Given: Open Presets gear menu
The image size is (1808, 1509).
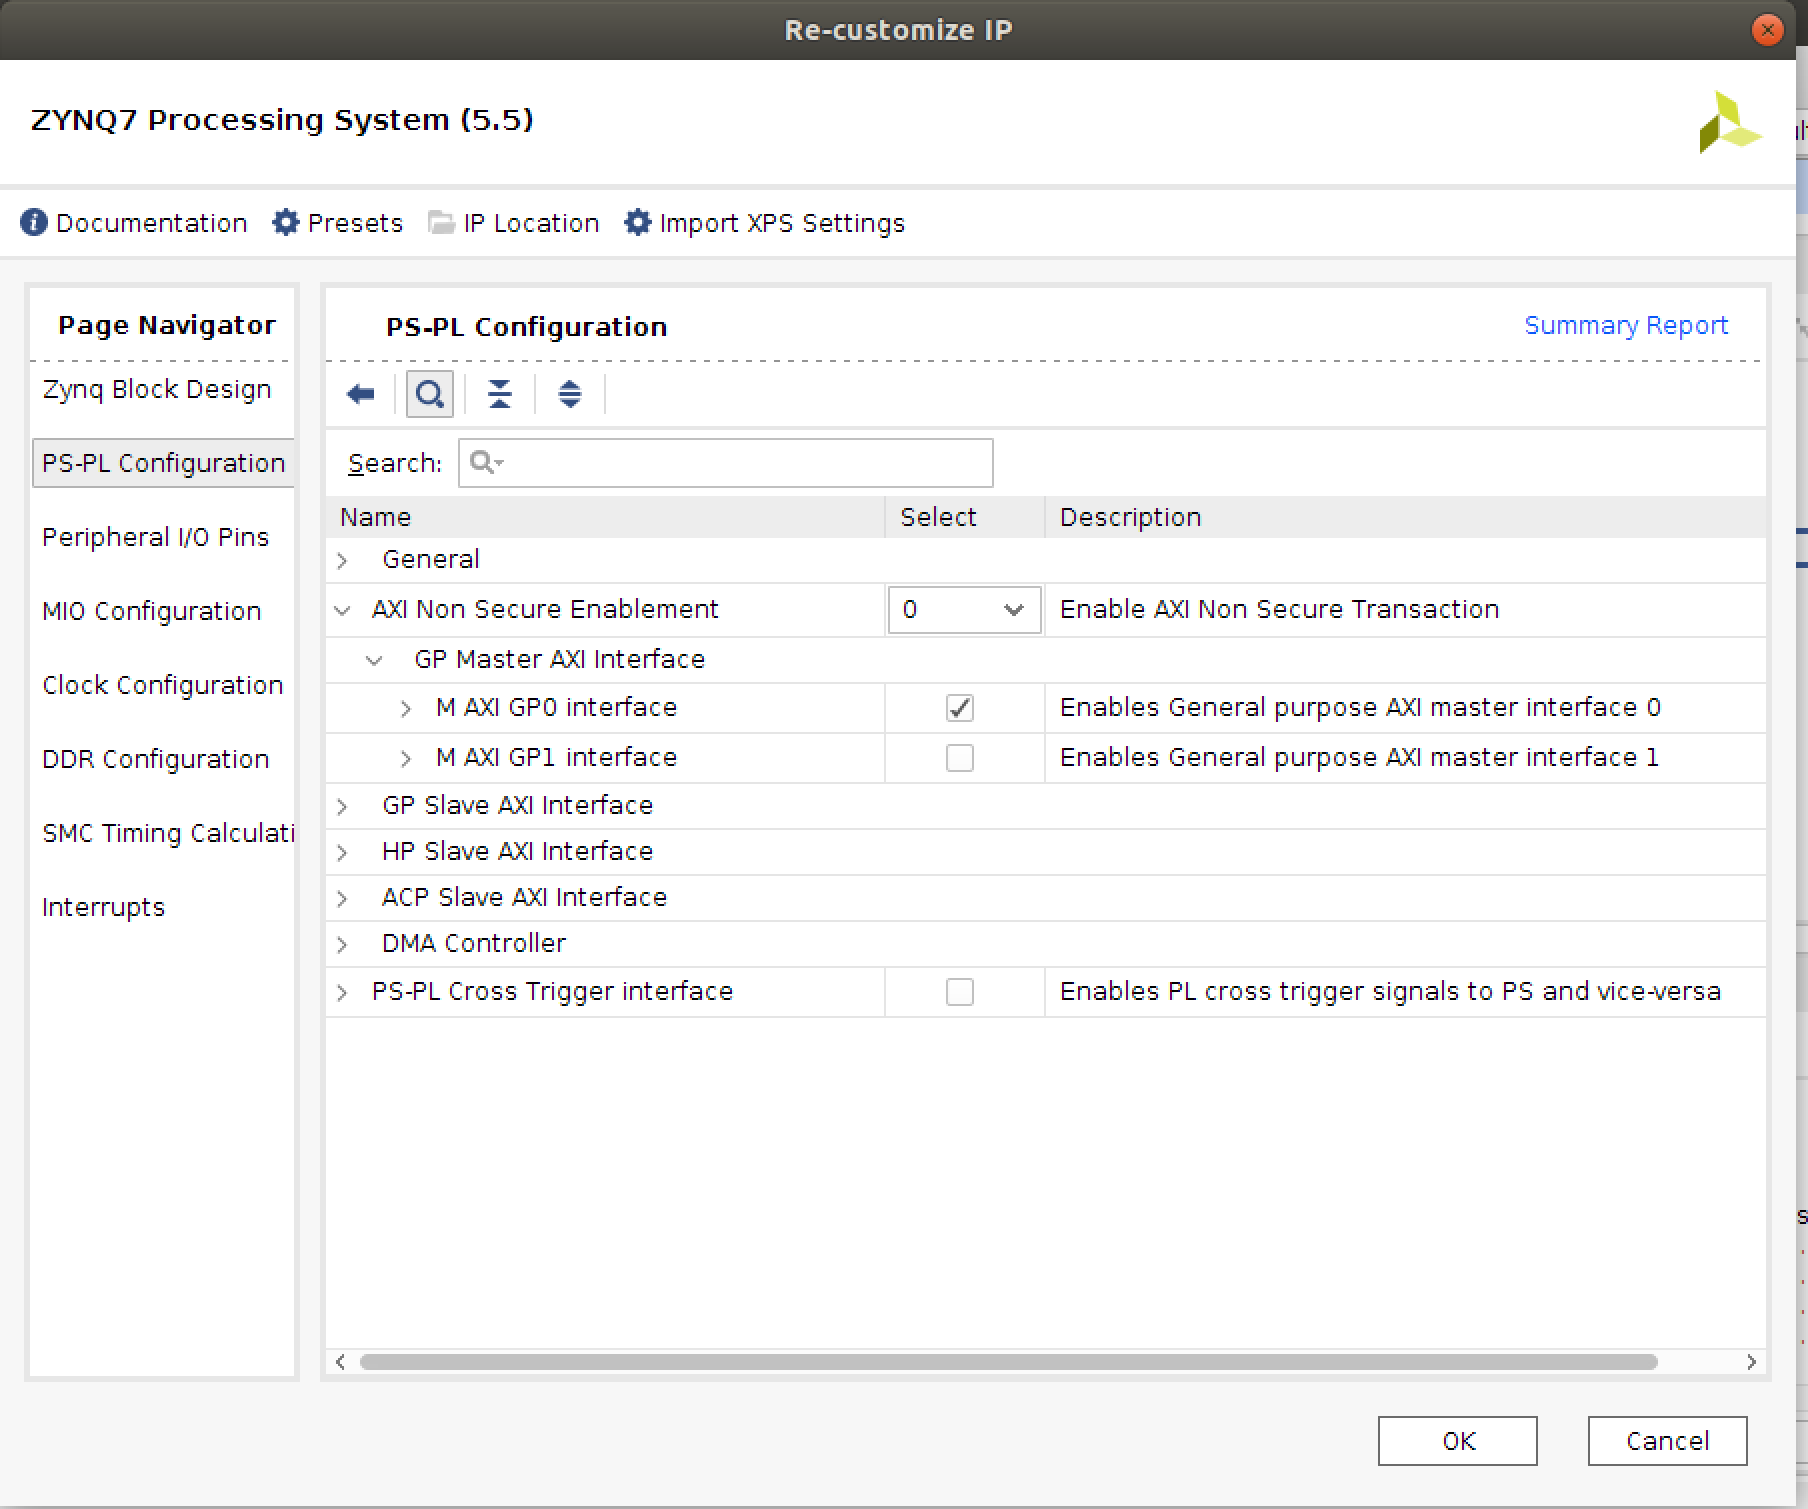Looking at the screenshot, I should click(x=286, y=222).
